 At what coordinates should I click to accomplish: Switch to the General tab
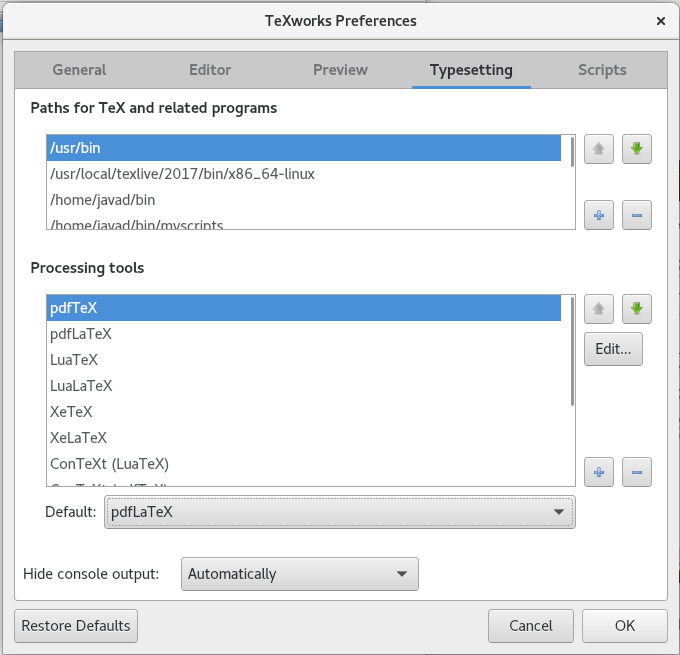point(79,70)
